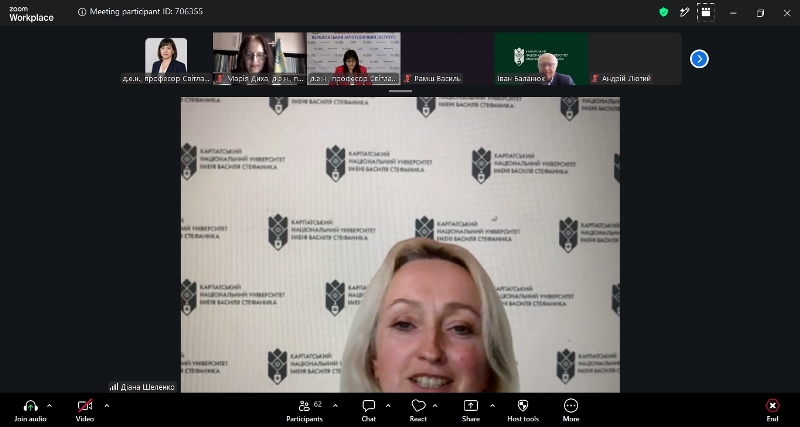Image resolution: width=800 pixels, height=427 pixels.
Task: Click the green encryption shield icon
Action: 664,12
